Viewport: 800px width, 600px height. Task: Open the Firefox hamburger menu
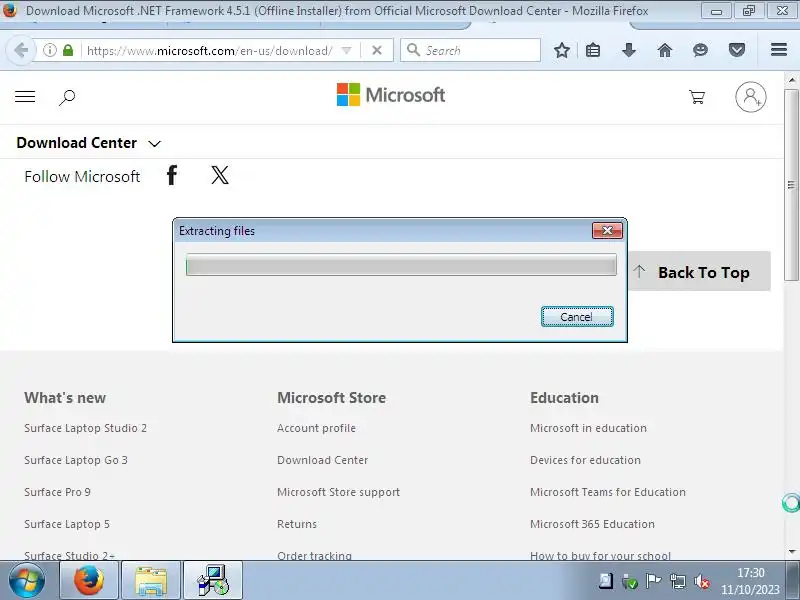[779, 49]
